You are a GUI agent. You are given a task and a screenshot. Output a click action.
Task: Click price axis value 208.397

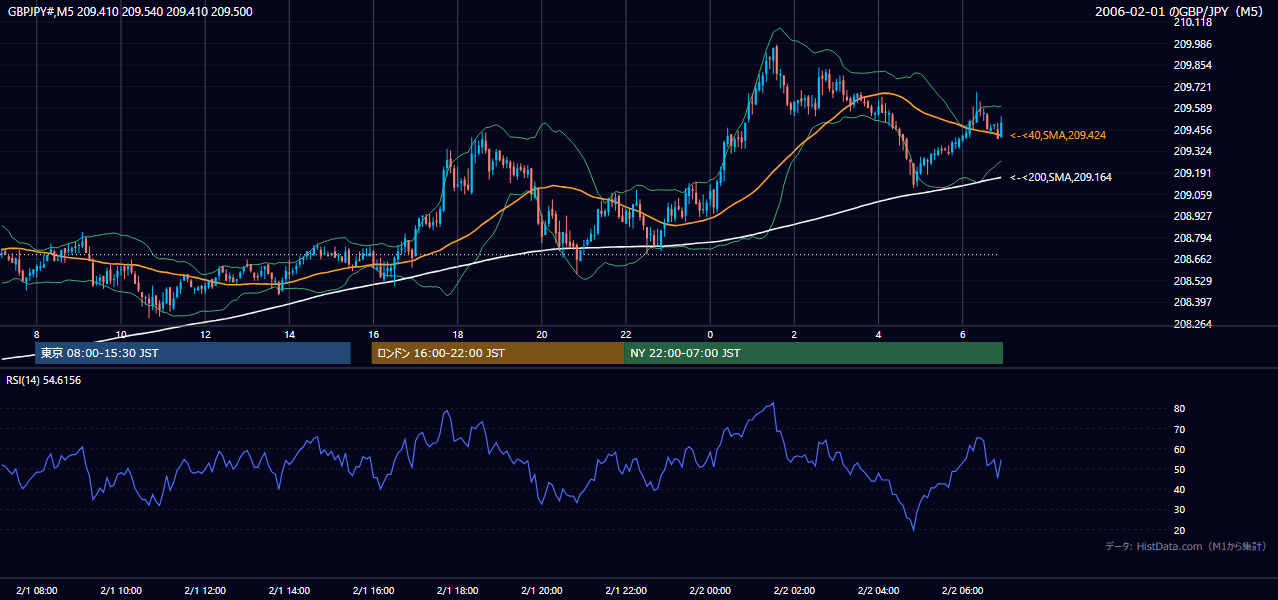click(1193, 302)
